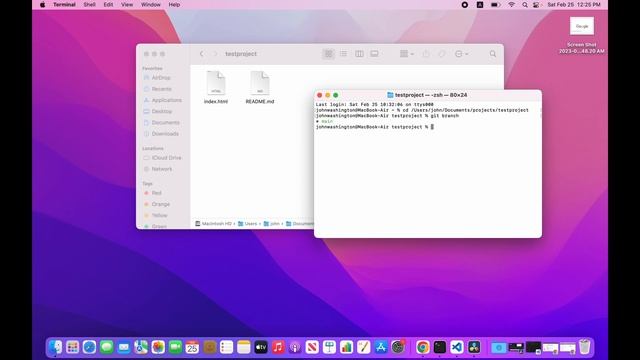Click Finder forward navigation arrow
The image size is (640, 360).
(x=216, y=54)
